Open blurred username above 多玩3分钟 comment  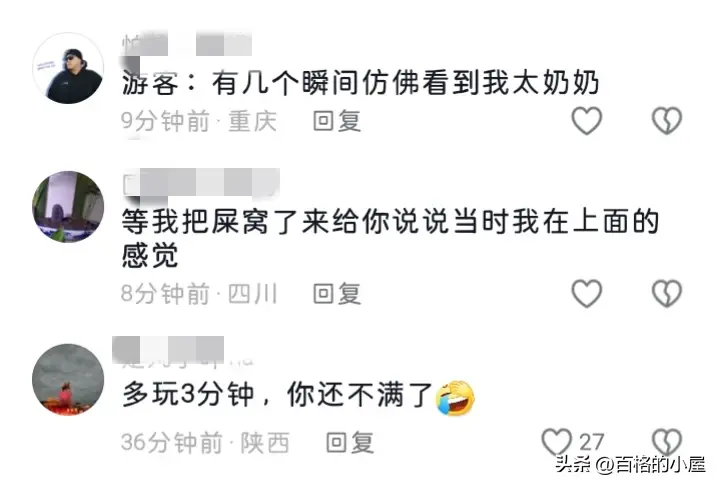183,352
